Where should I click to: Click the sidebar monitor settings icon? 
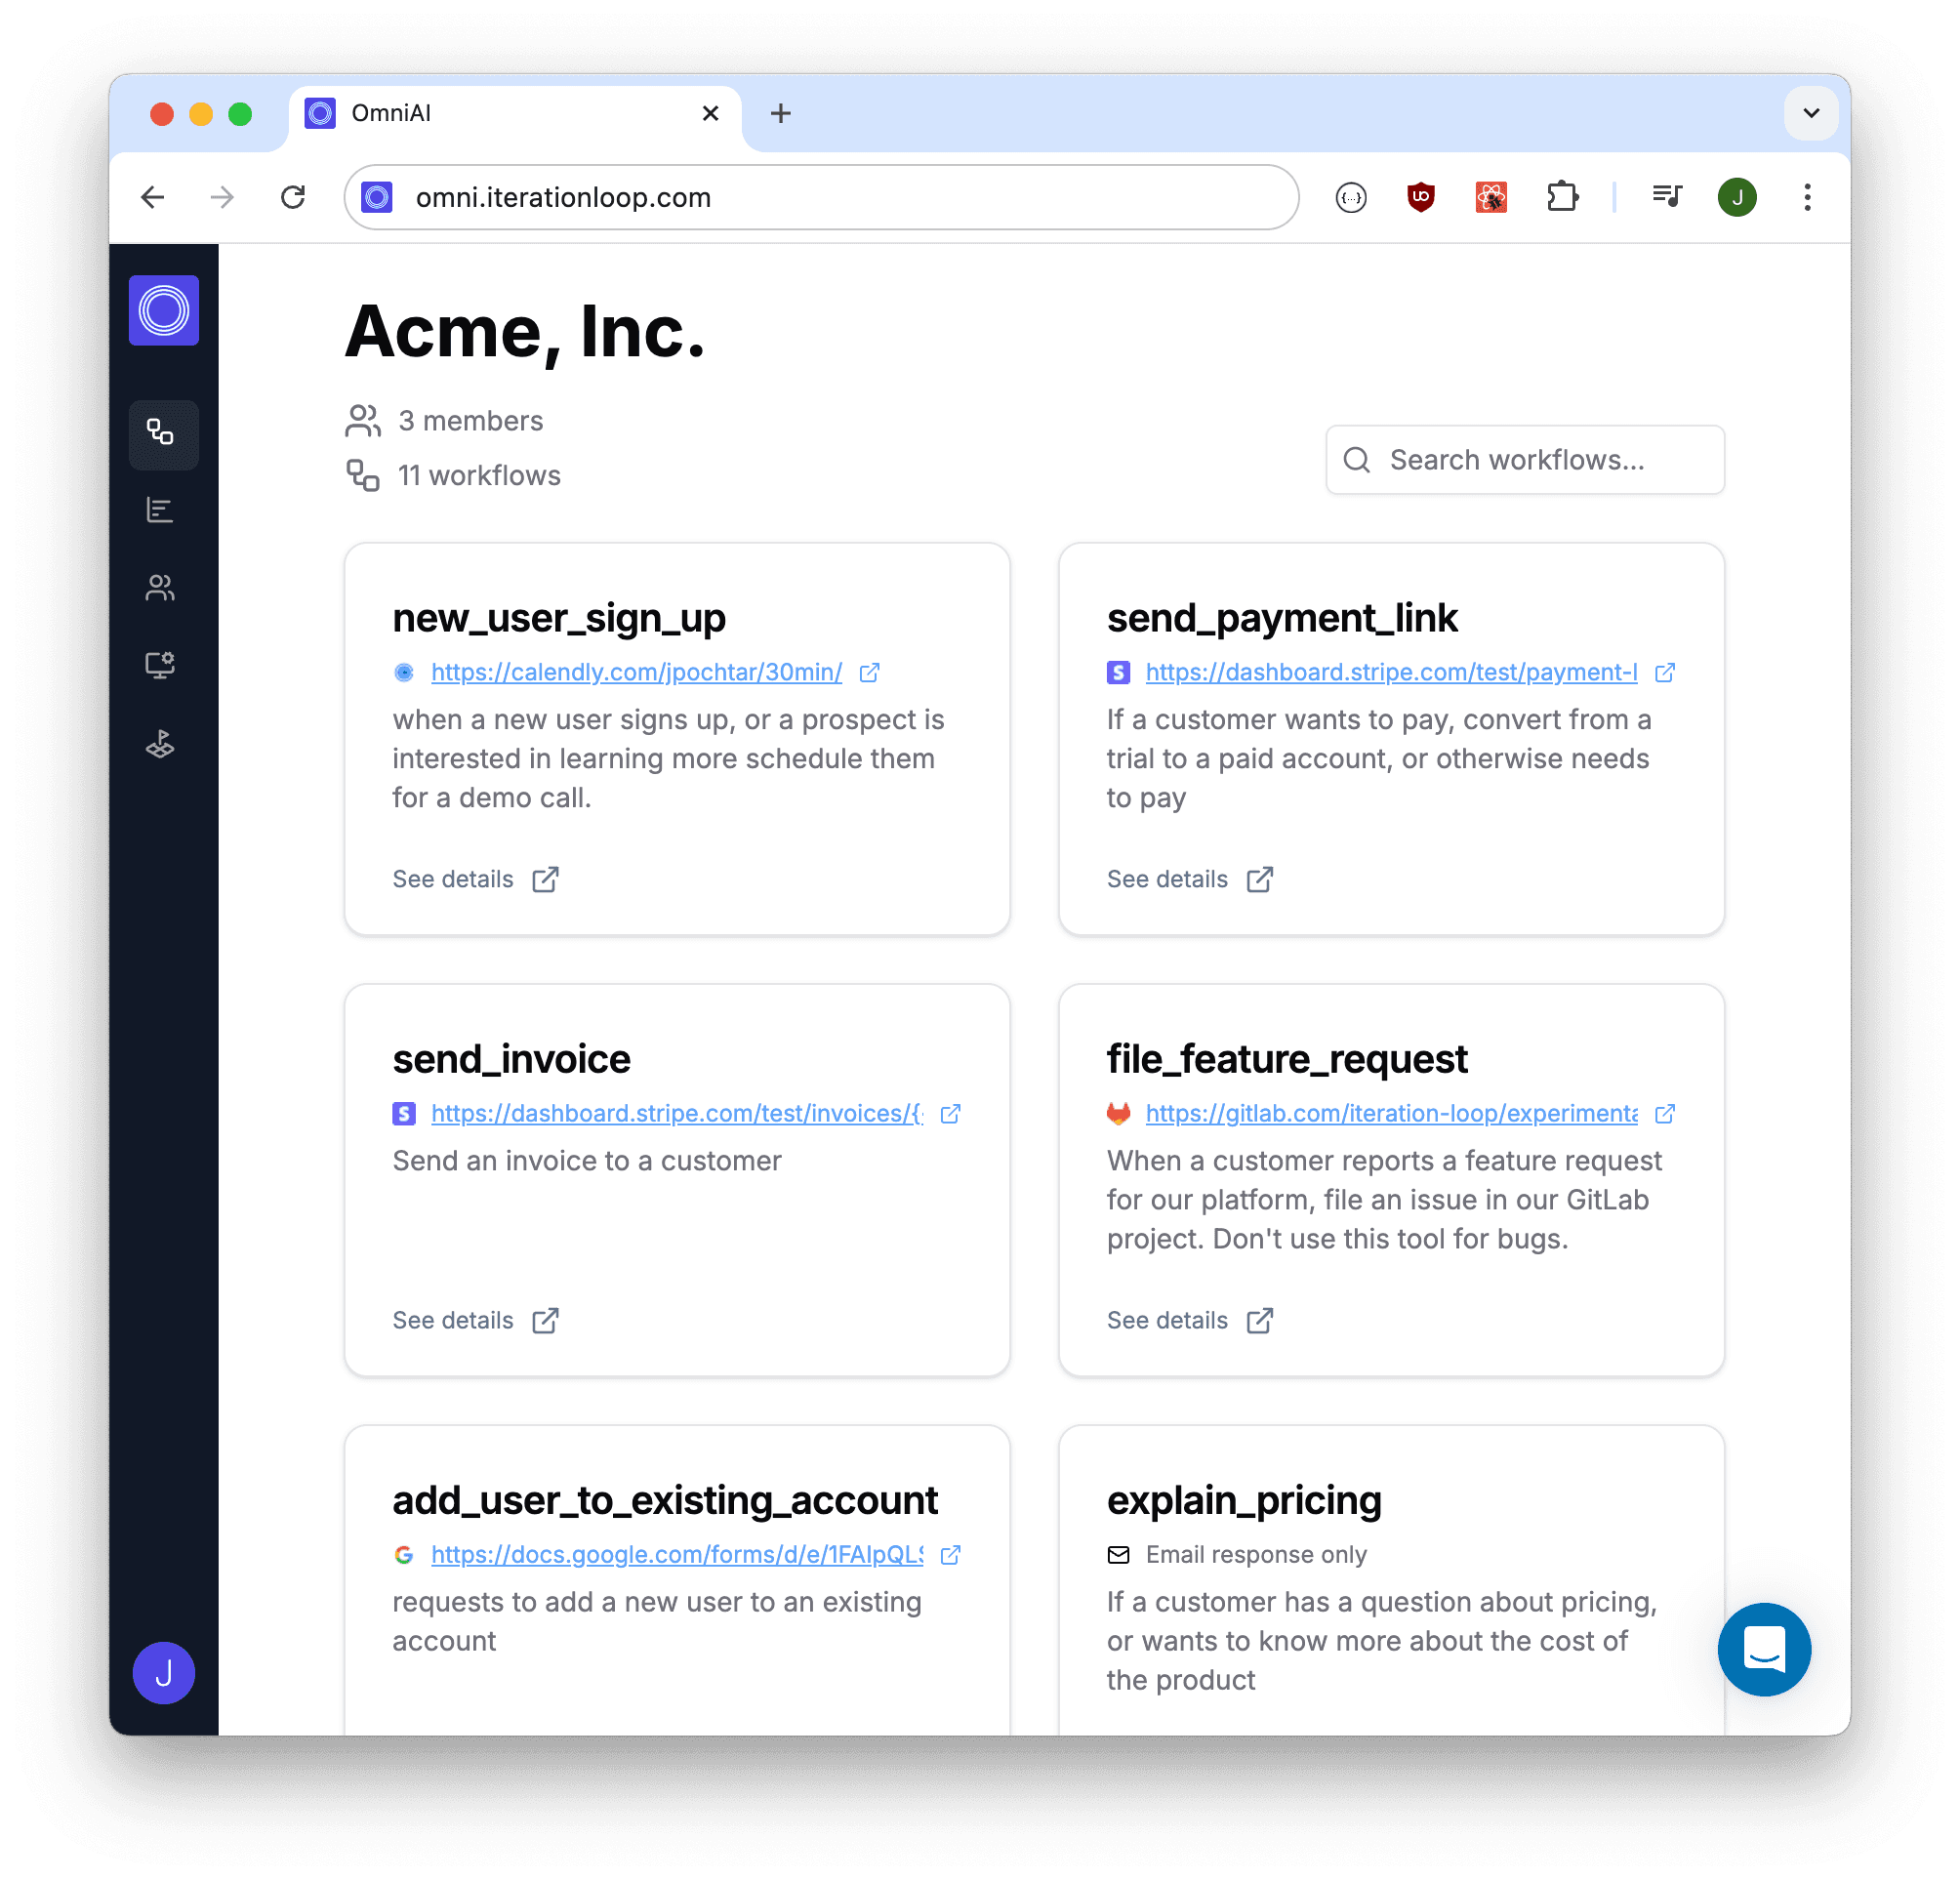point(160,665)
